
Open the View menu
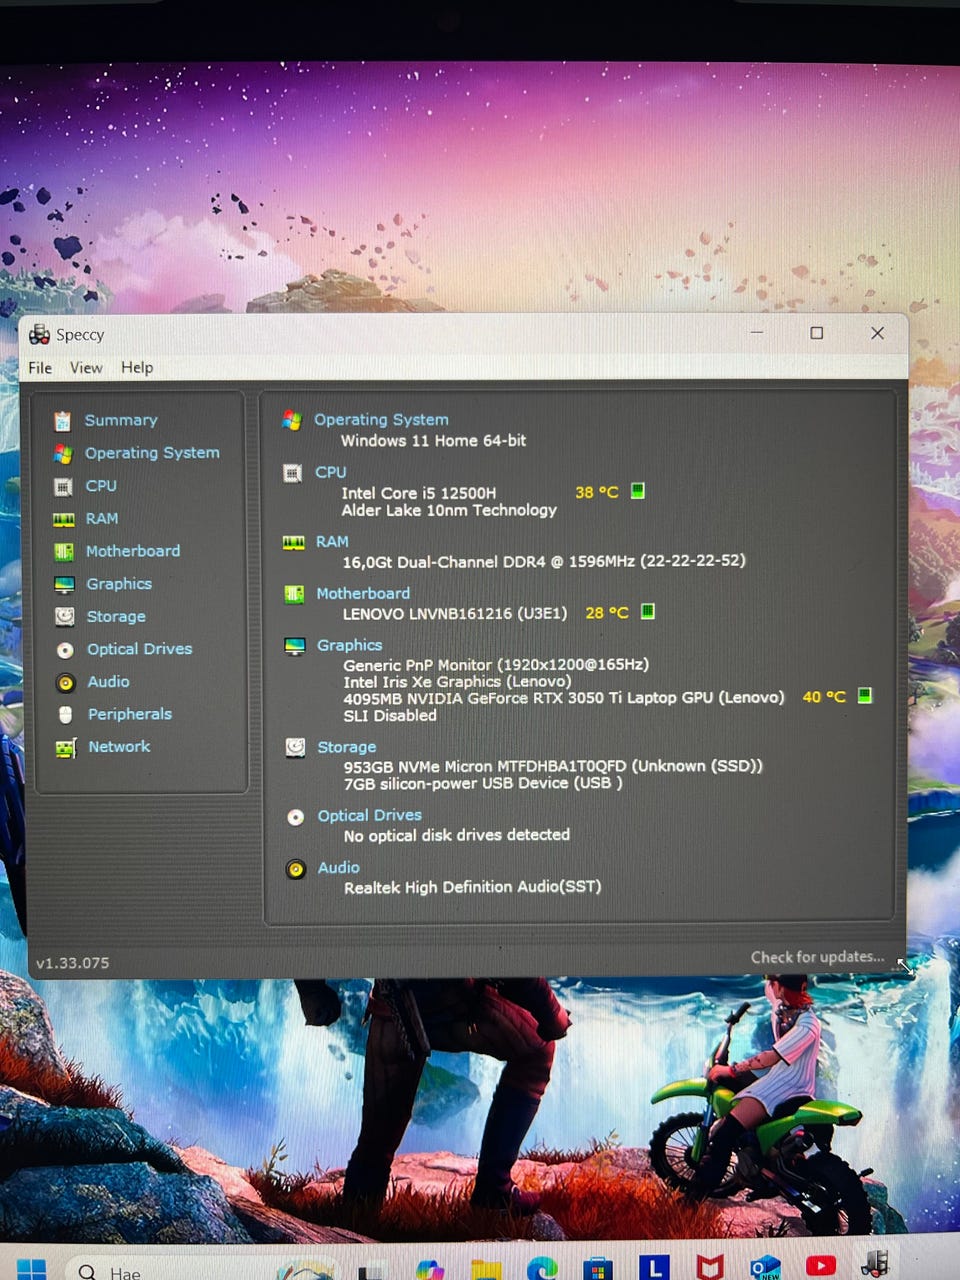point(86,368)
